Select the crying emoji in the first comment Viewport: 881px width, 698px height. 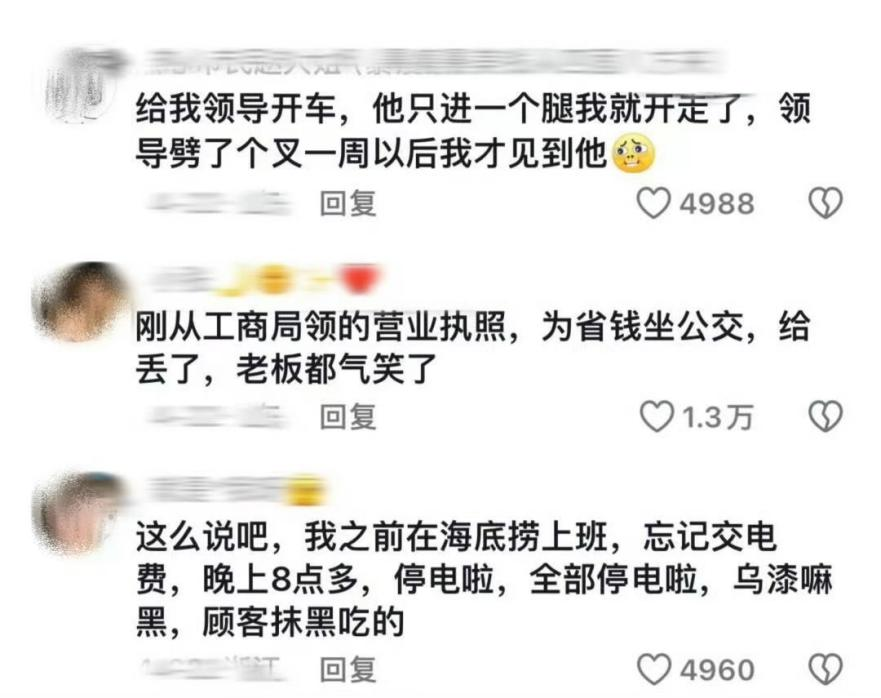pyautogui.click(x=634, y=153)
